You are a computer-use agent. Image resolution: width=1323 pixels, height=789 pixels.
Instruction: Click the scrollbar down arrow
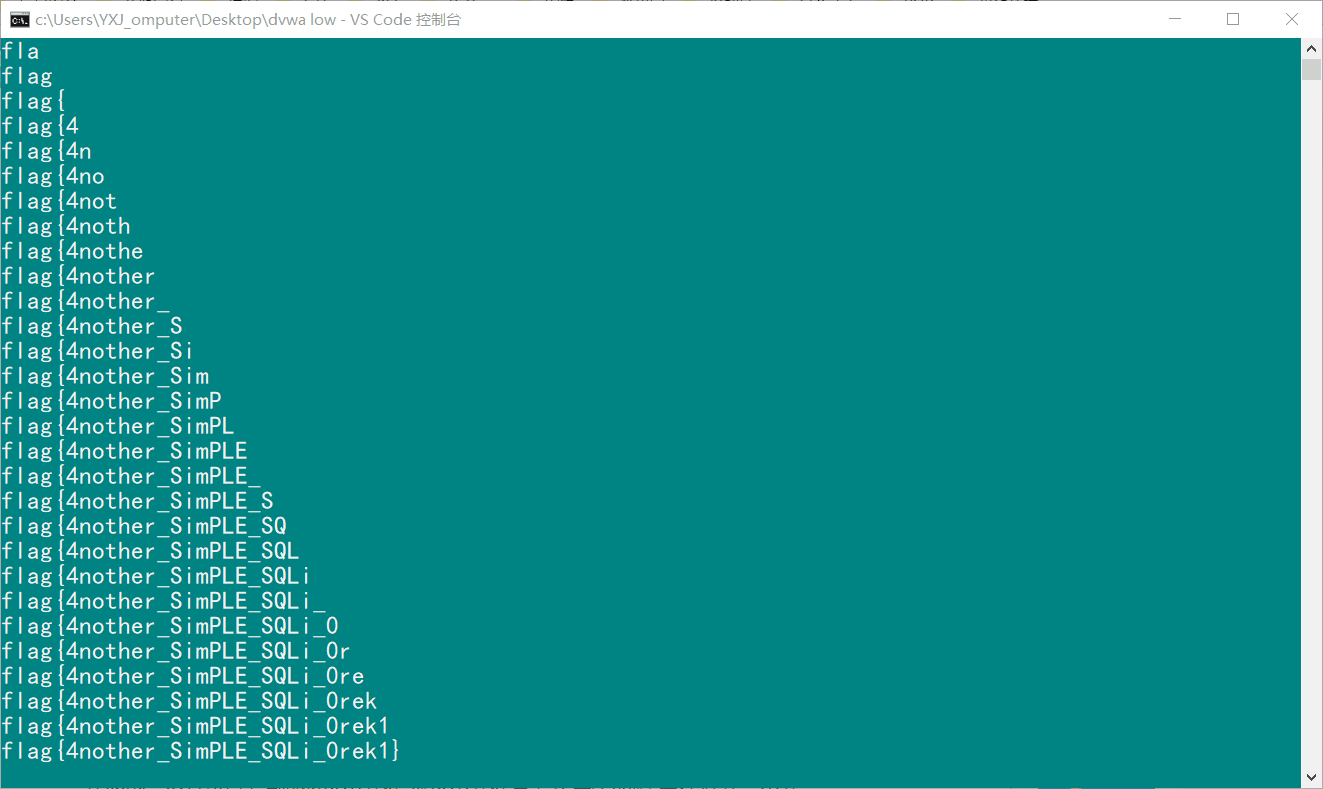pos(1312,777)
